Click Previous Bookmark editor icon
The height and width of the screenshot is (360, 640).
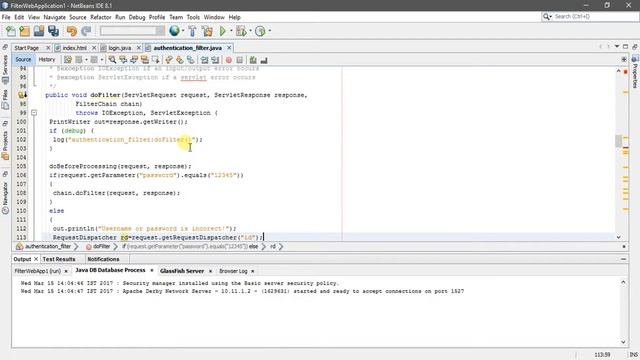click(x=169, y=60)
